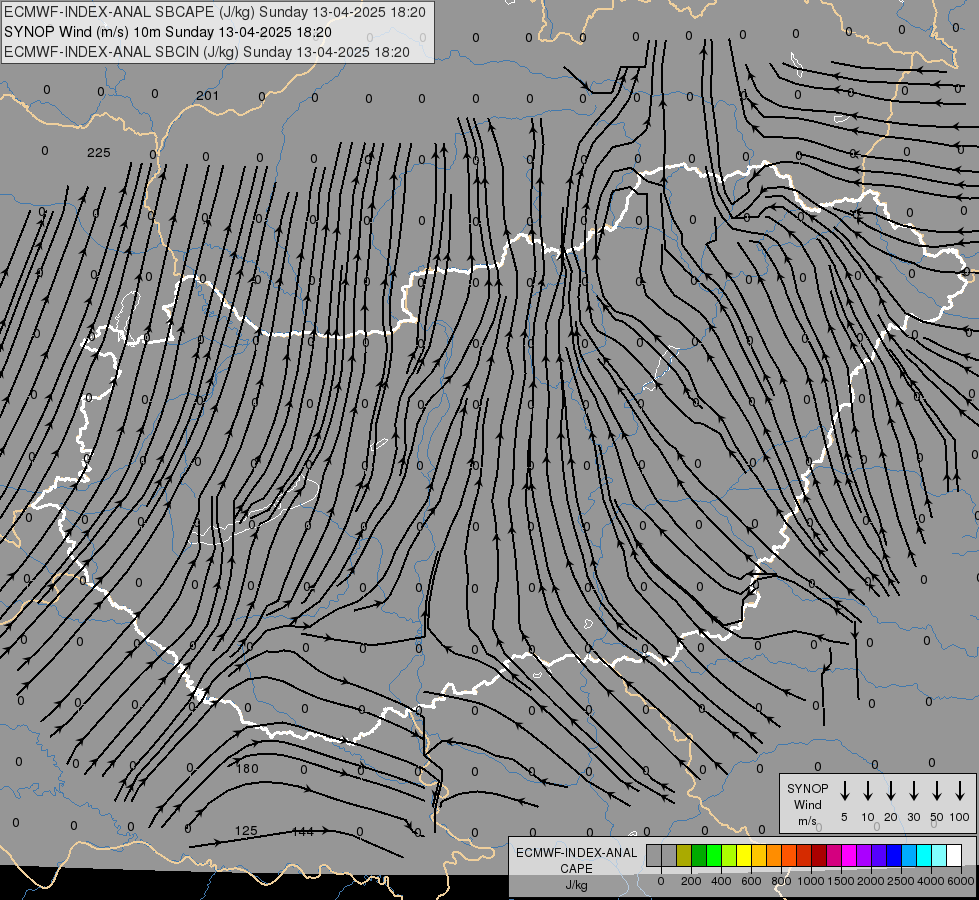Click the m/s unit in wind legend

[807, 821]
